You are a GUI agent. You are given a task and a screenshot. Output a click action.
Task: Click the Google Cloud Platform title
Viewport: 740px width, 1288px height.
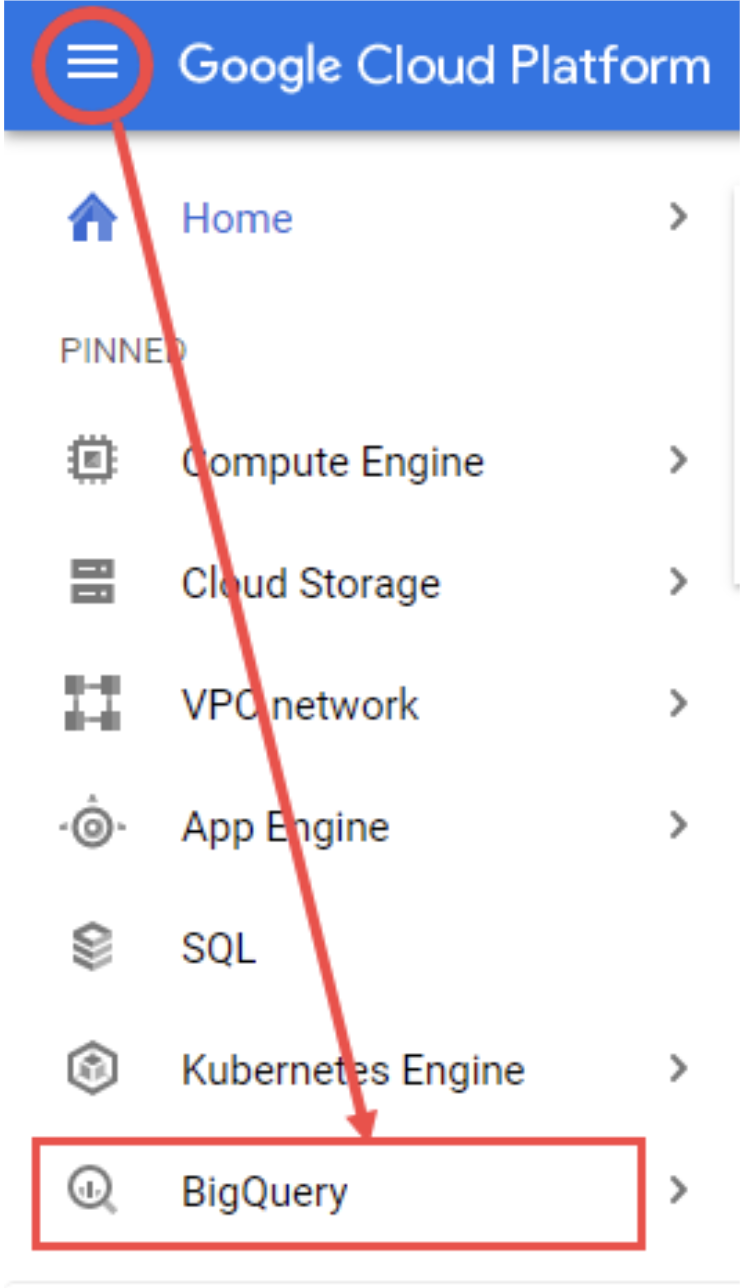pos(444,66)
